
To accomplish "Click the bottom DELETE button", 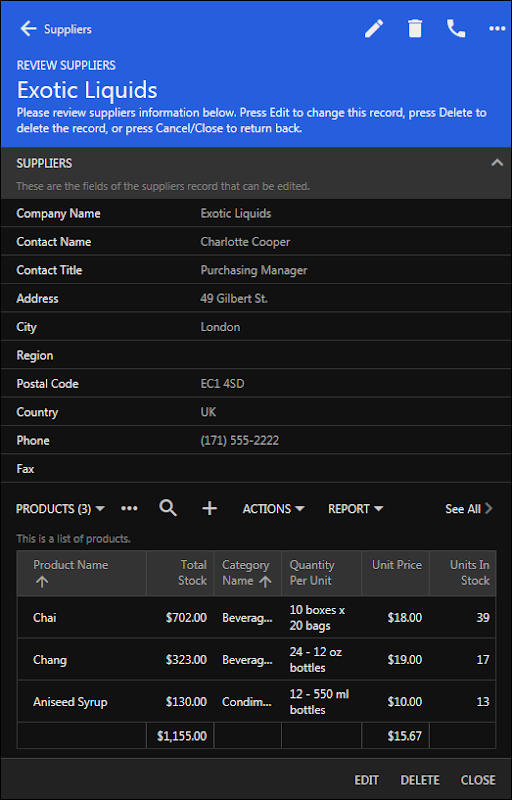I will [420, 780].
